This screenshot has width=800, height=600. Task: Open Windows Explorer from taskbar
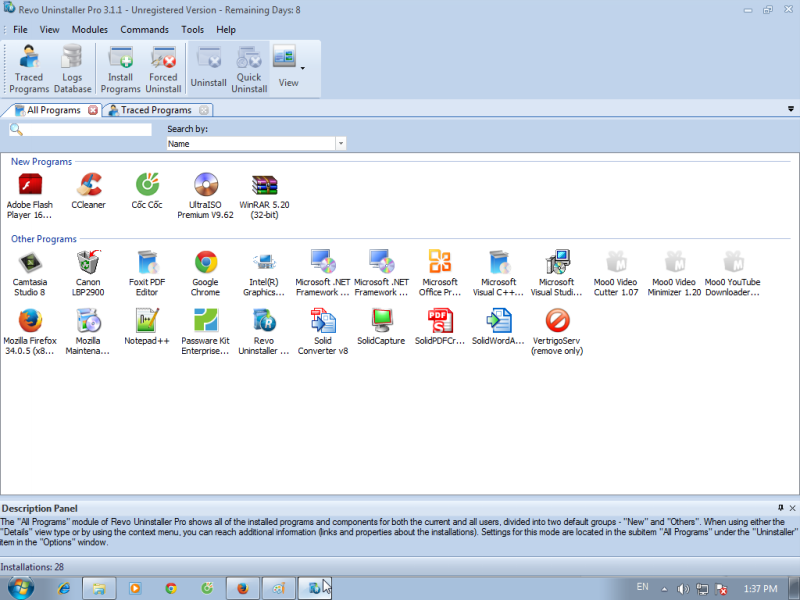click(x=99, y=588)
